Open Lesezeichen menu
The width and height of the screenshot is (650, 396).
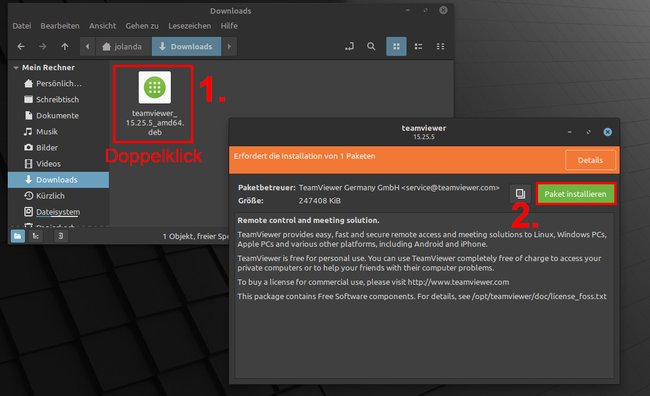click(x=189, y=26)
